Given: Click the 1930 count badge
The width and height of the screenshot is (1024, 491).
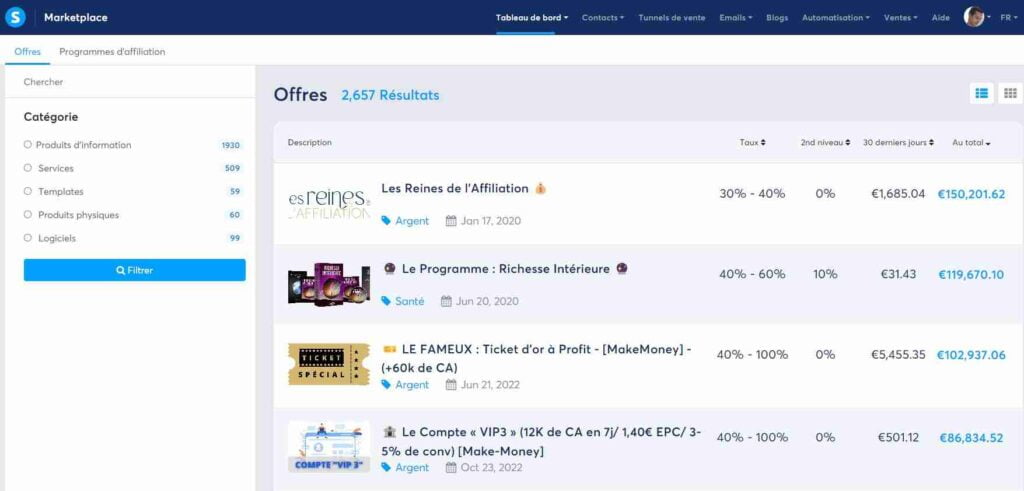Looking at the screenshot, I should tap(231, 145).
